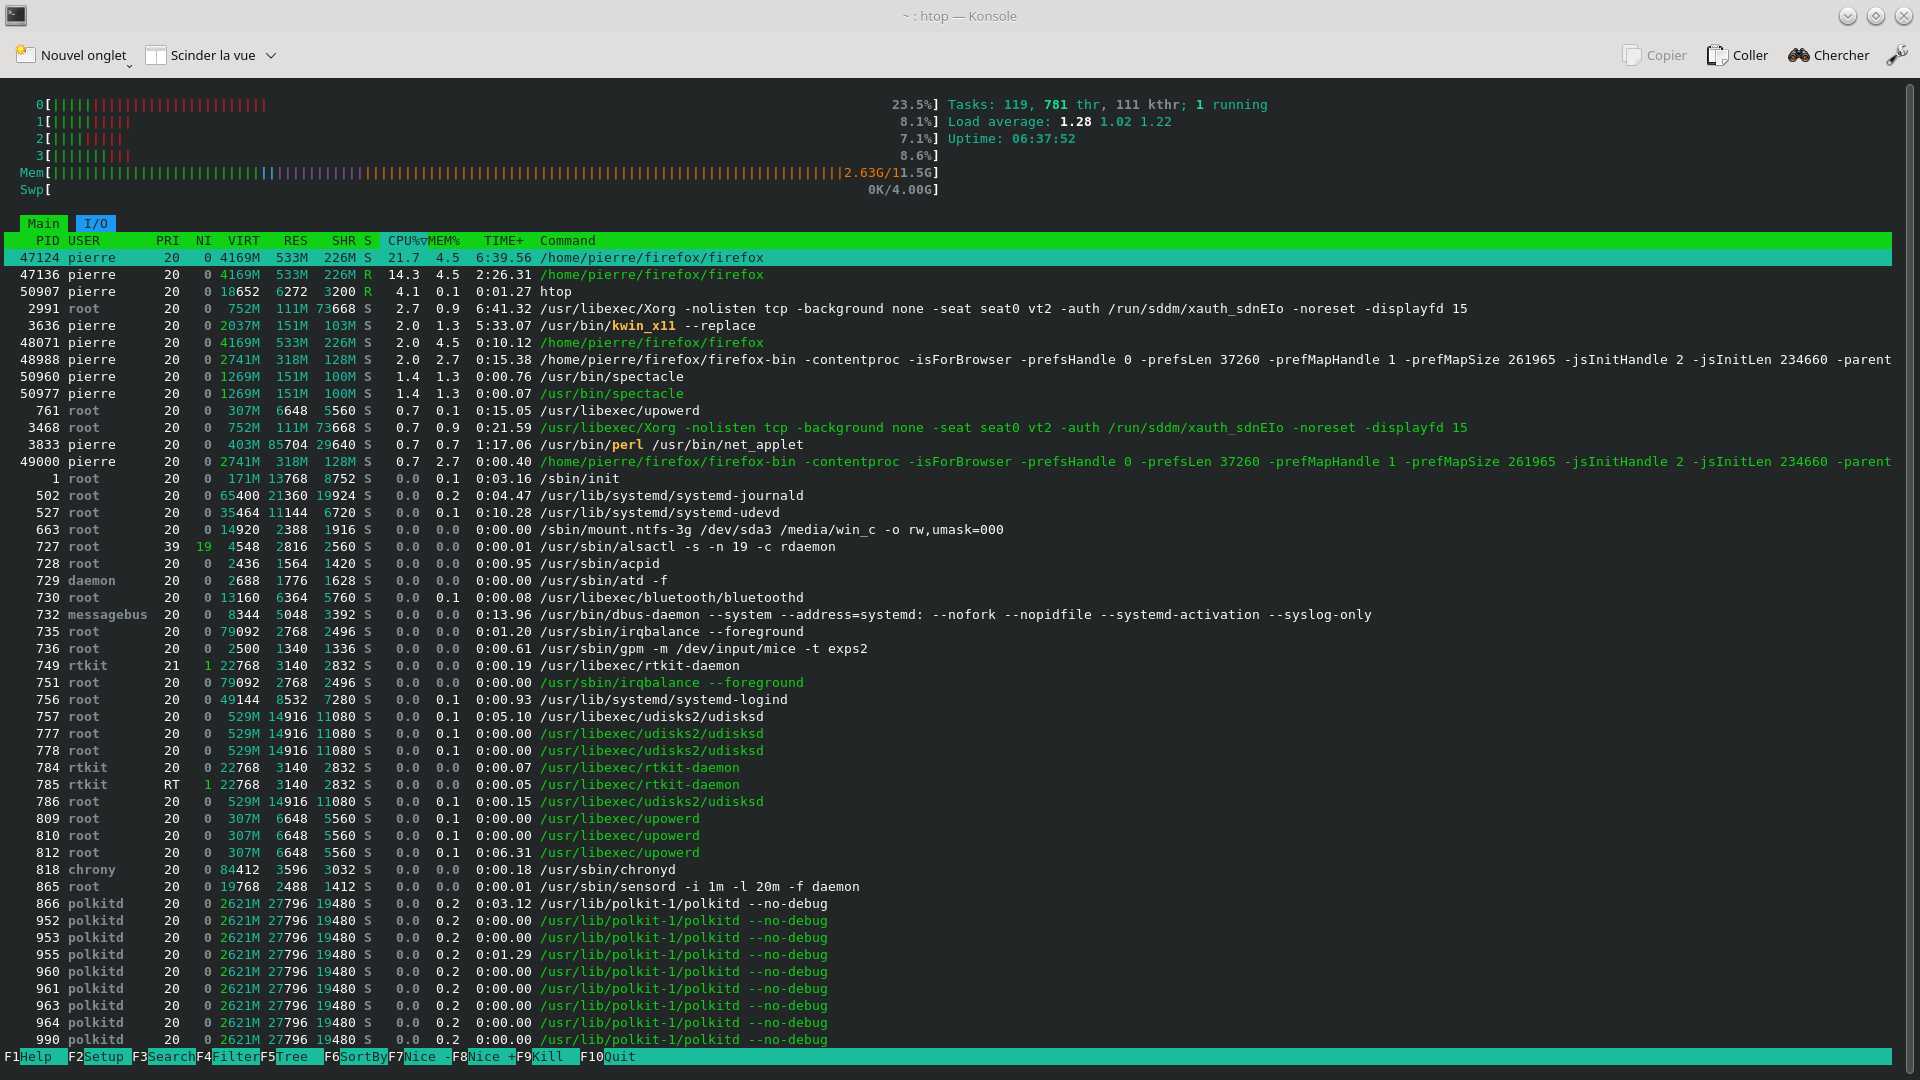The image size is (1920, 1080).
Task: Sort by the Command column header
Action: coord(568,240)
